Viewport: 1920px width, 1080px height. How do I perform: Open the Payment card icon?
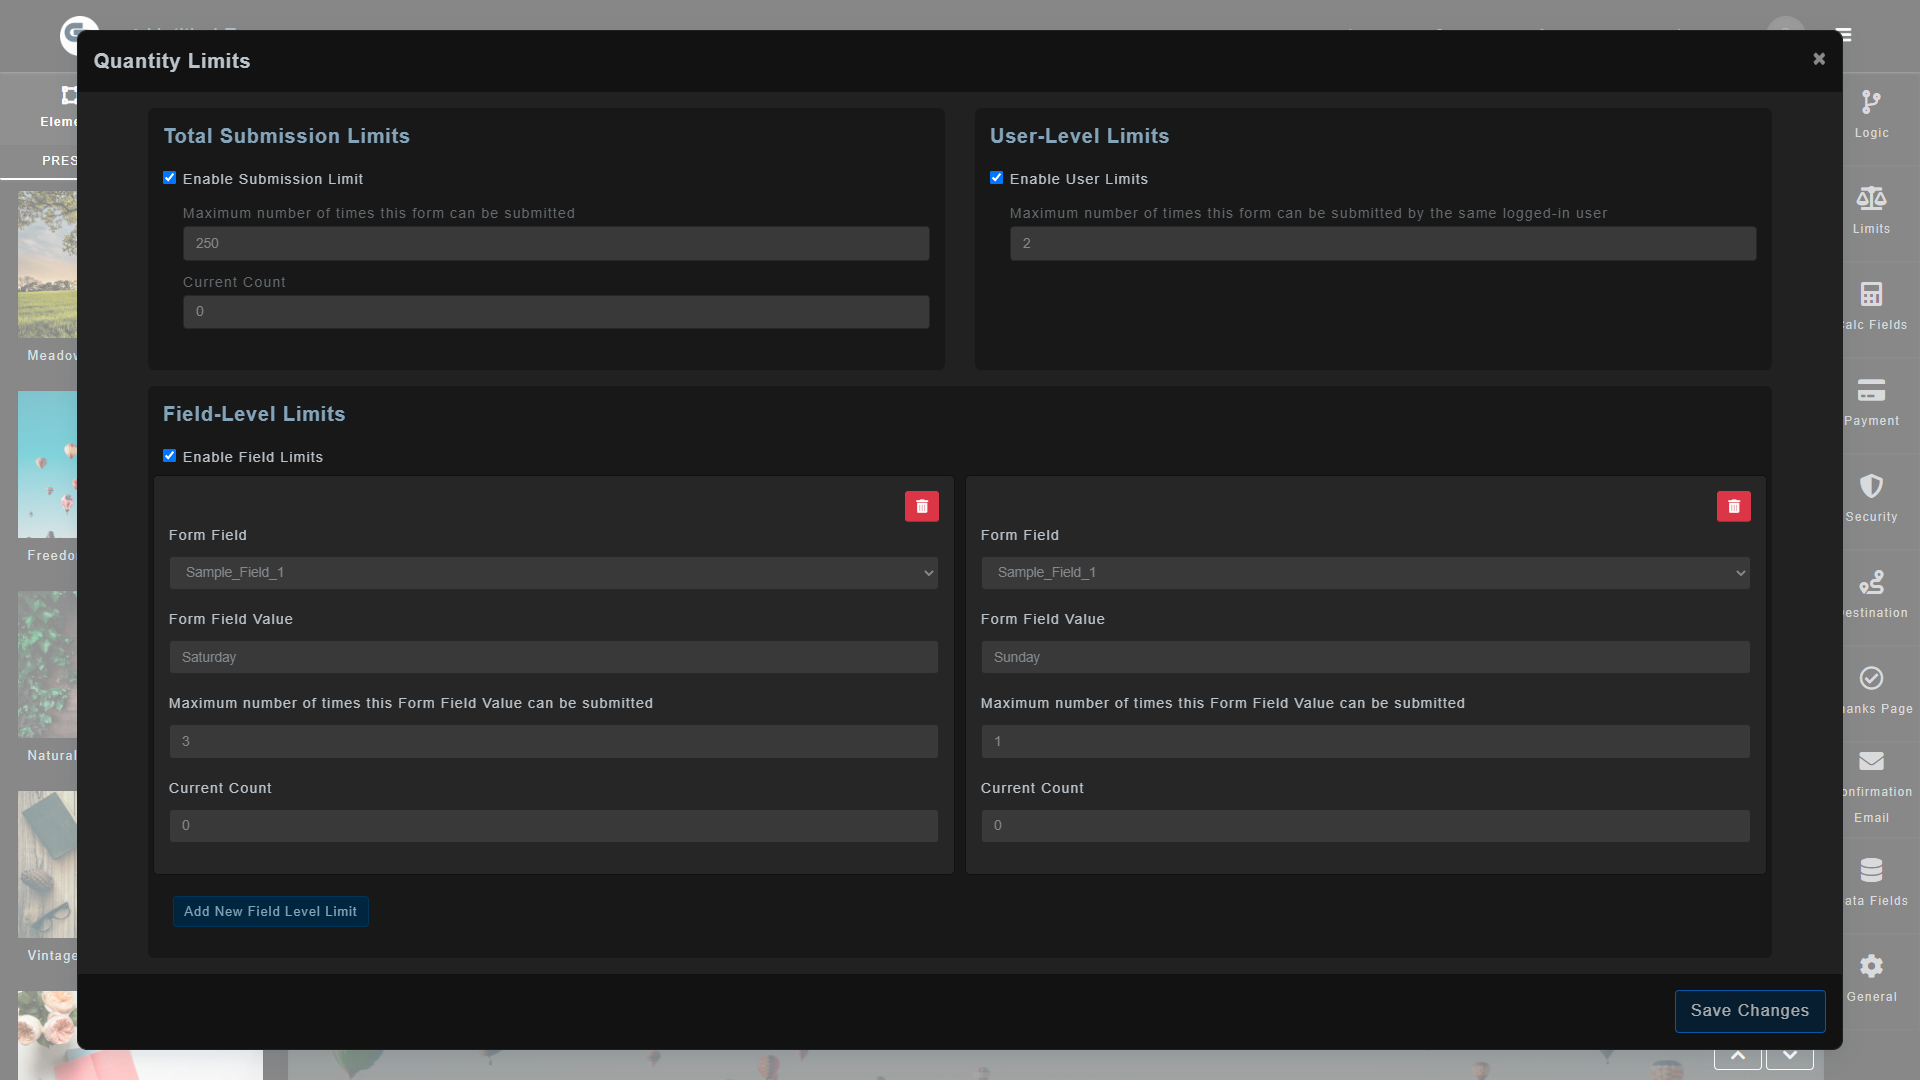[1871, 390]
